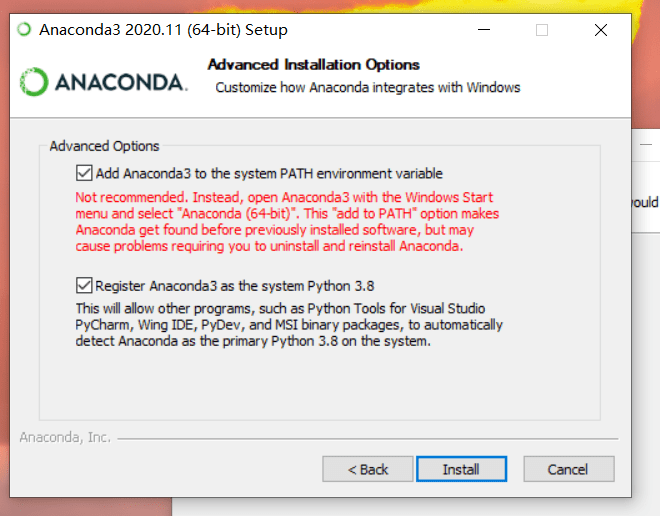660x516 pixels.
Task: Click the 'Anaconda, Inc.' footer text
Action: (65, 437)
